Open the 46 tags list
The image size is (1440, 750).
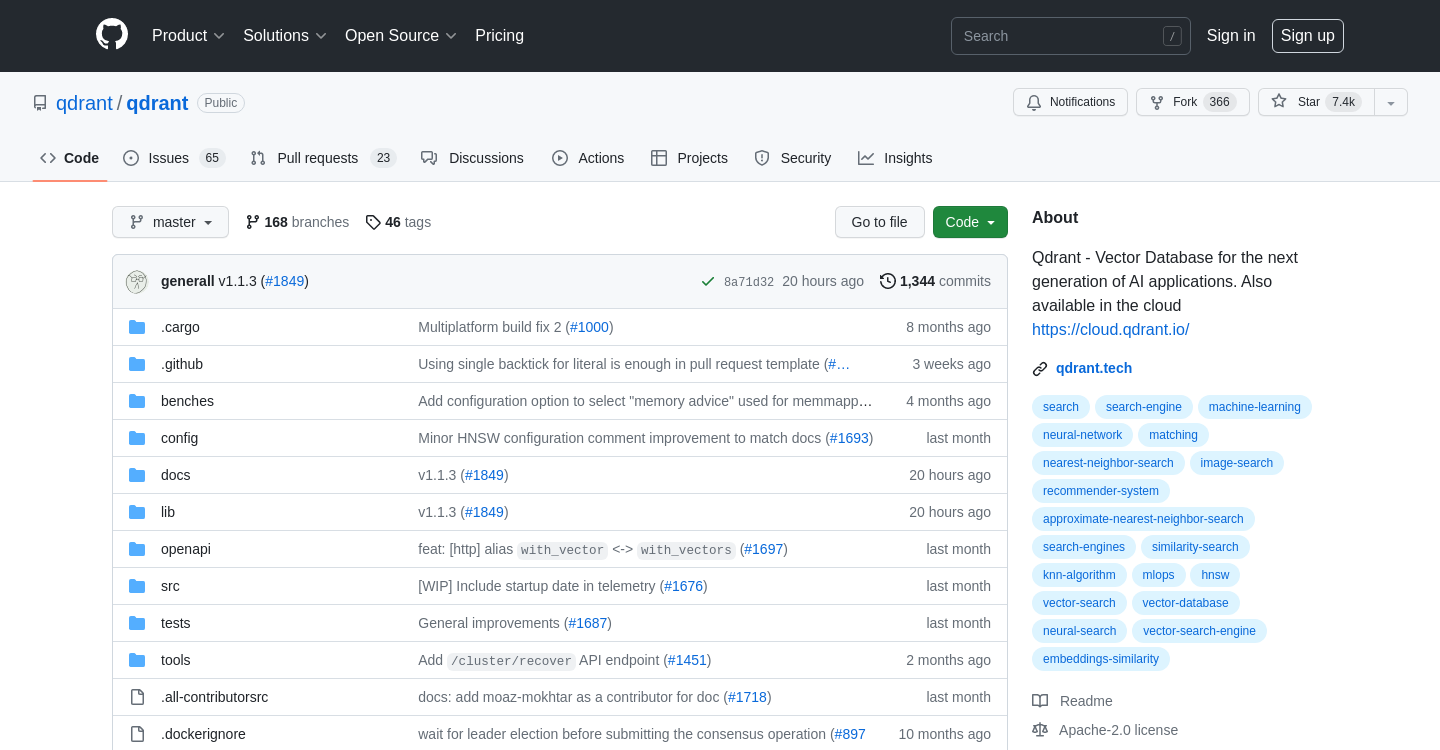coord(398,222)
